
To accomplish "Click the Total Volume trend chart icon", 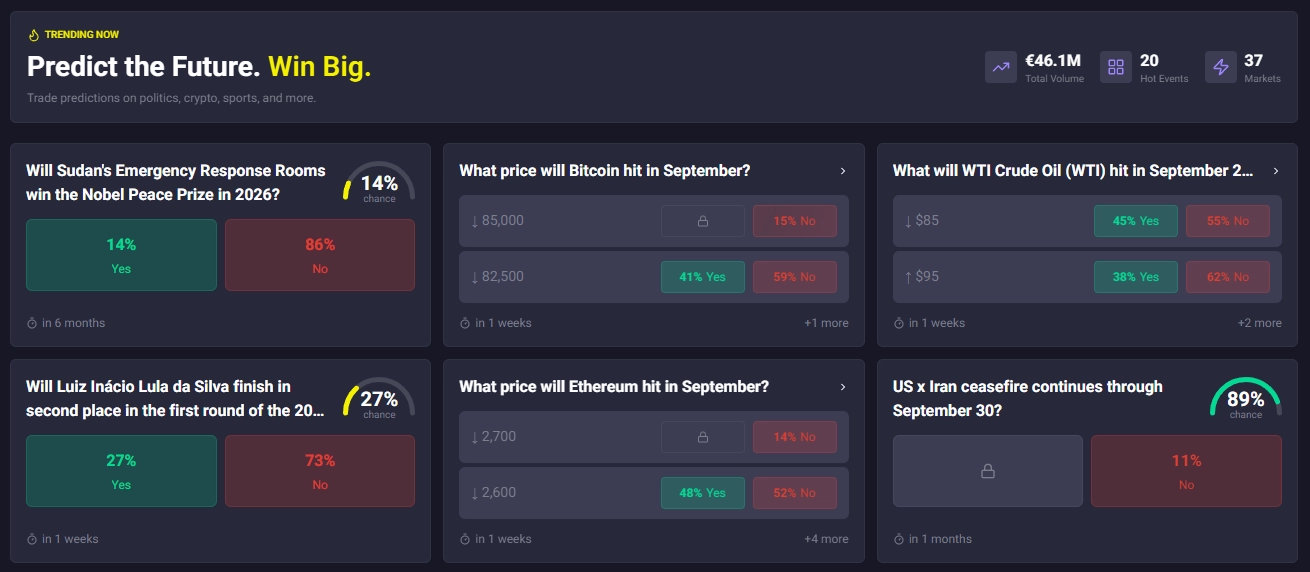I will tap(1001, 67).
